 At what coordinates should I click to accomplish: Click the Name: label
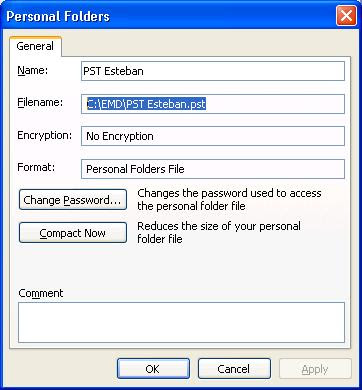33,70
